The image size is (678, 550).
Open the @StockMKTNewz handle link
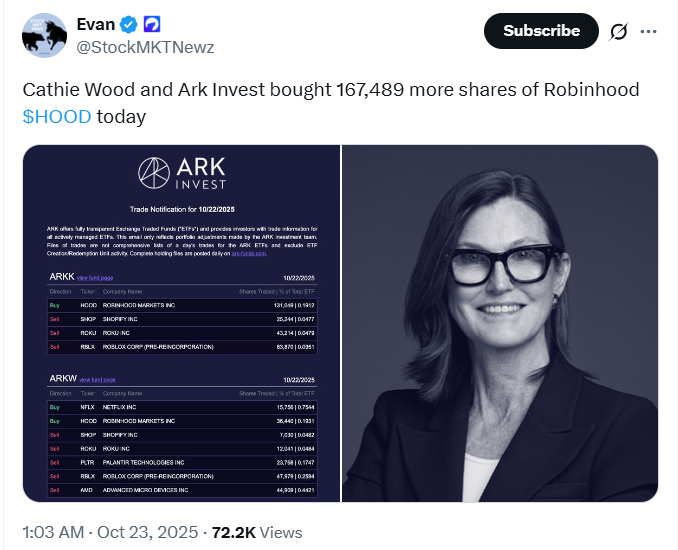(144, 46)
